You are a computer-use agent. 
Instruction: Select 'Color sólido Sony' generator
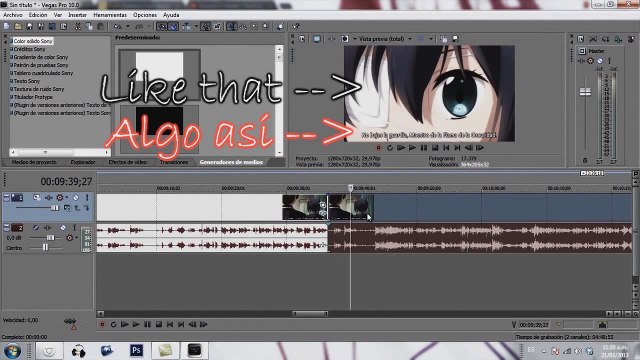click(x=33, y=41)
